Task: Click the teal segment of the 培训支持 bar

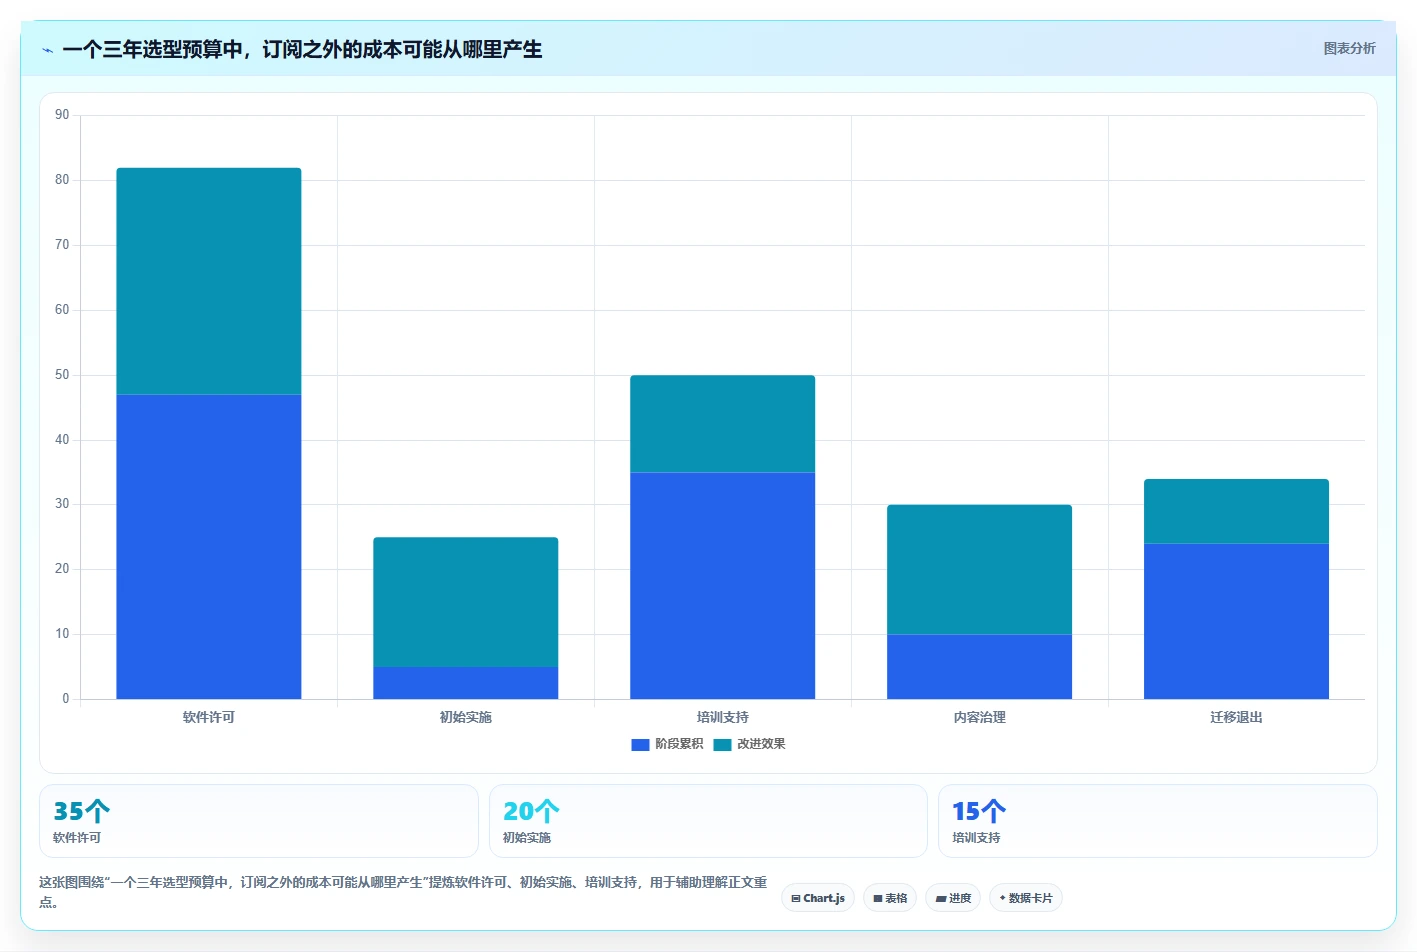Action: (x=723, y=424)
